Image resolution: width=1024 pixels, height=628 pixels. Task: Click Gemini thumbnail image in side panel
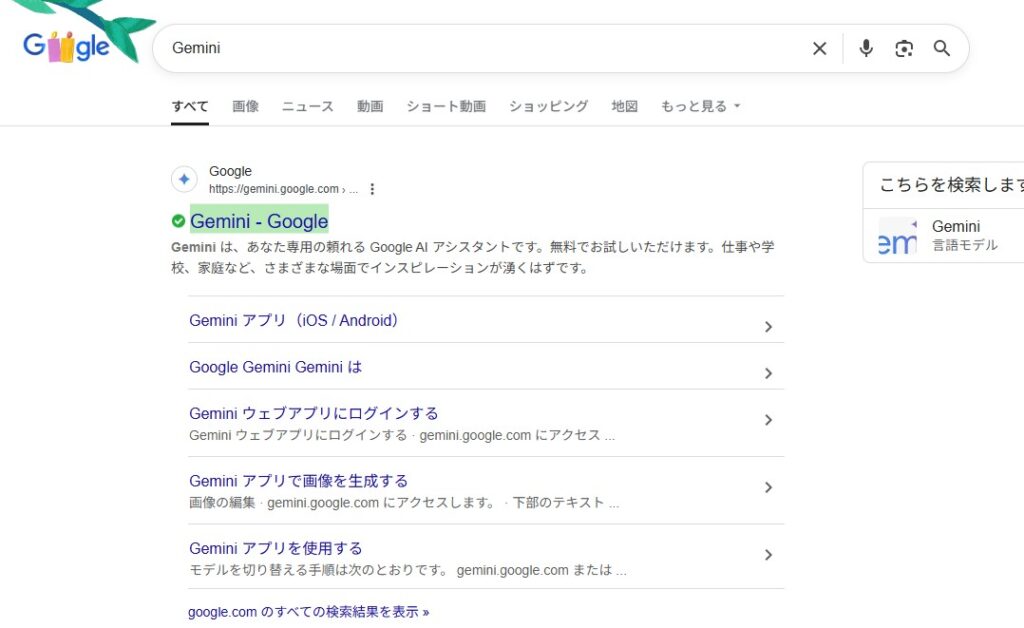point(897,236)
